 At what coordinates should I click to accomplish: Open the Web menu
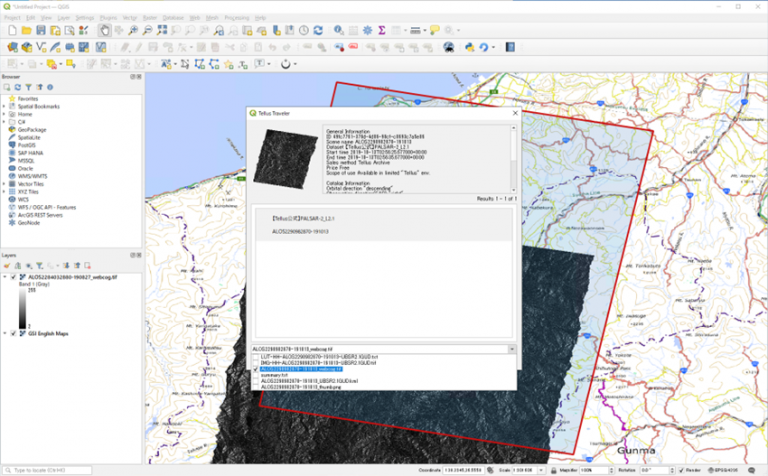click(x=194, y=18)
